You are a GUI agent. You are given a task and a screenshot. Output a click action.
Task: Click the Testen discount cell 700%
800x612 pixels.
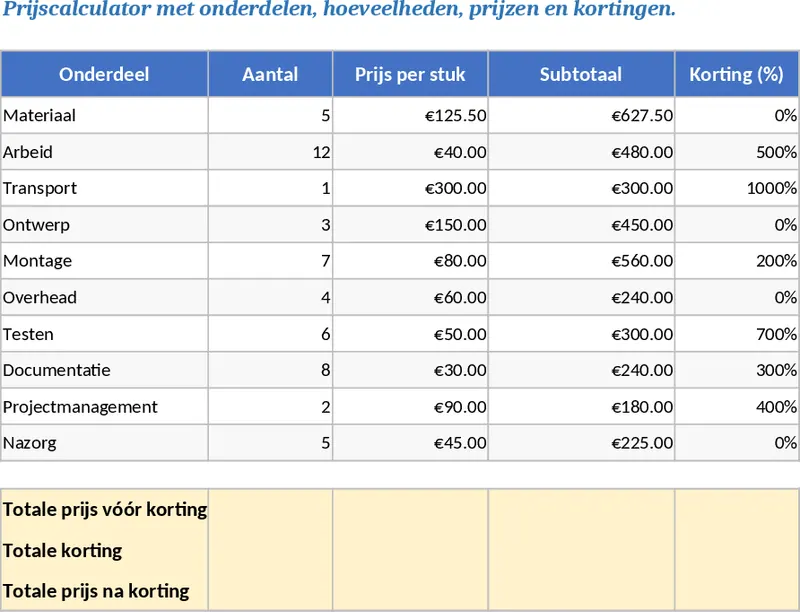pyautogui.click(x=736, y=334)
